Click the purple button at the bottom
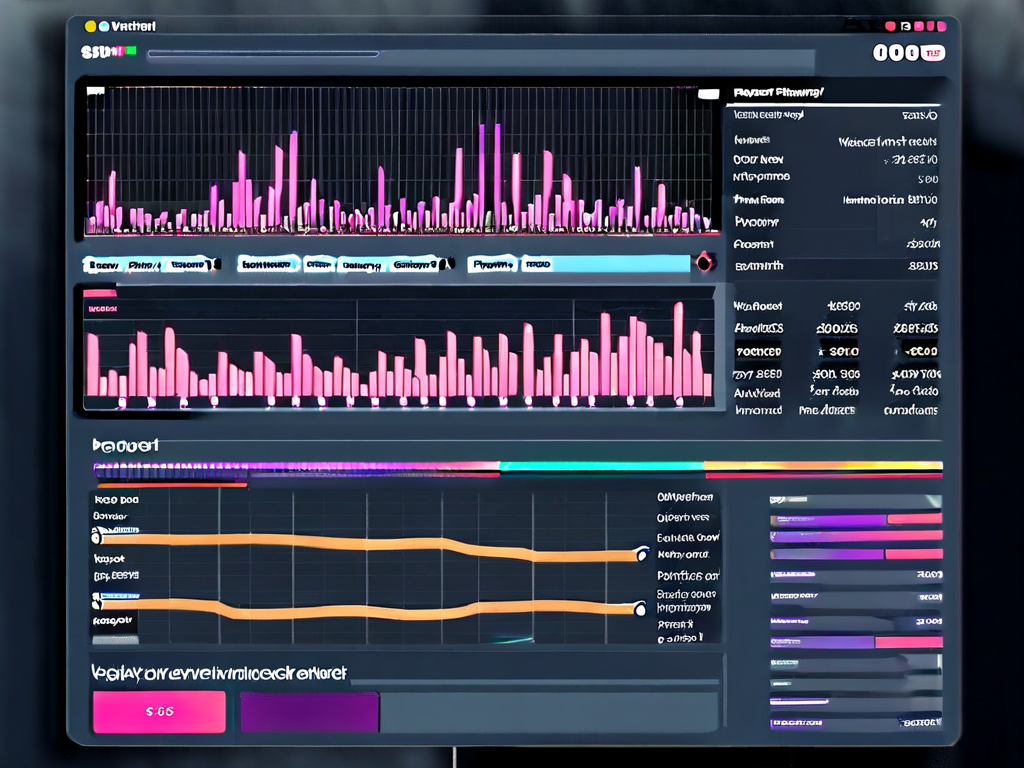The height and width of the screenshot is (768, 1024). point(309,712)
